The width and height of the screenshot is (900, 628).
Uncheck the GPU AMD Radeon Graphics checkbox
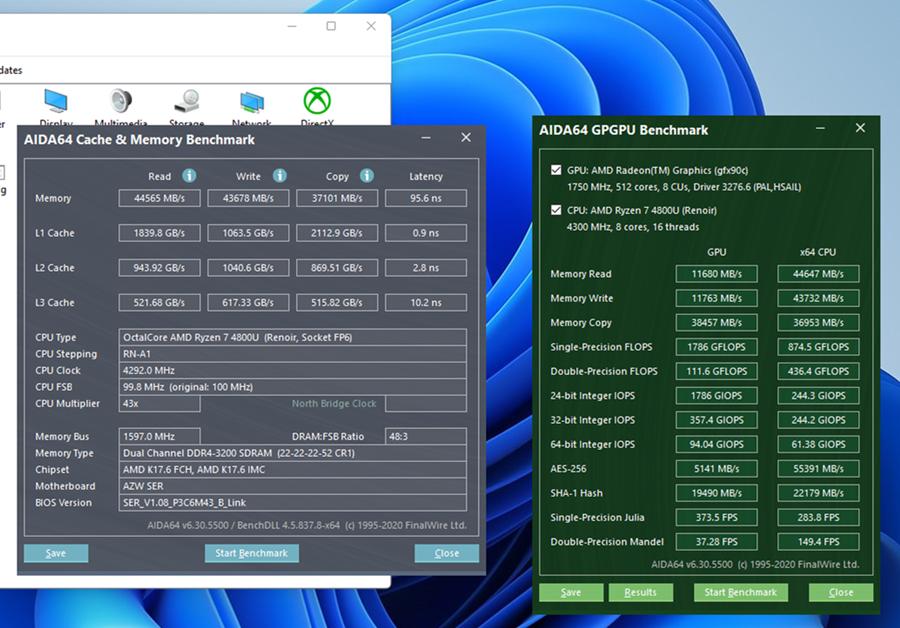coord(556,170)
